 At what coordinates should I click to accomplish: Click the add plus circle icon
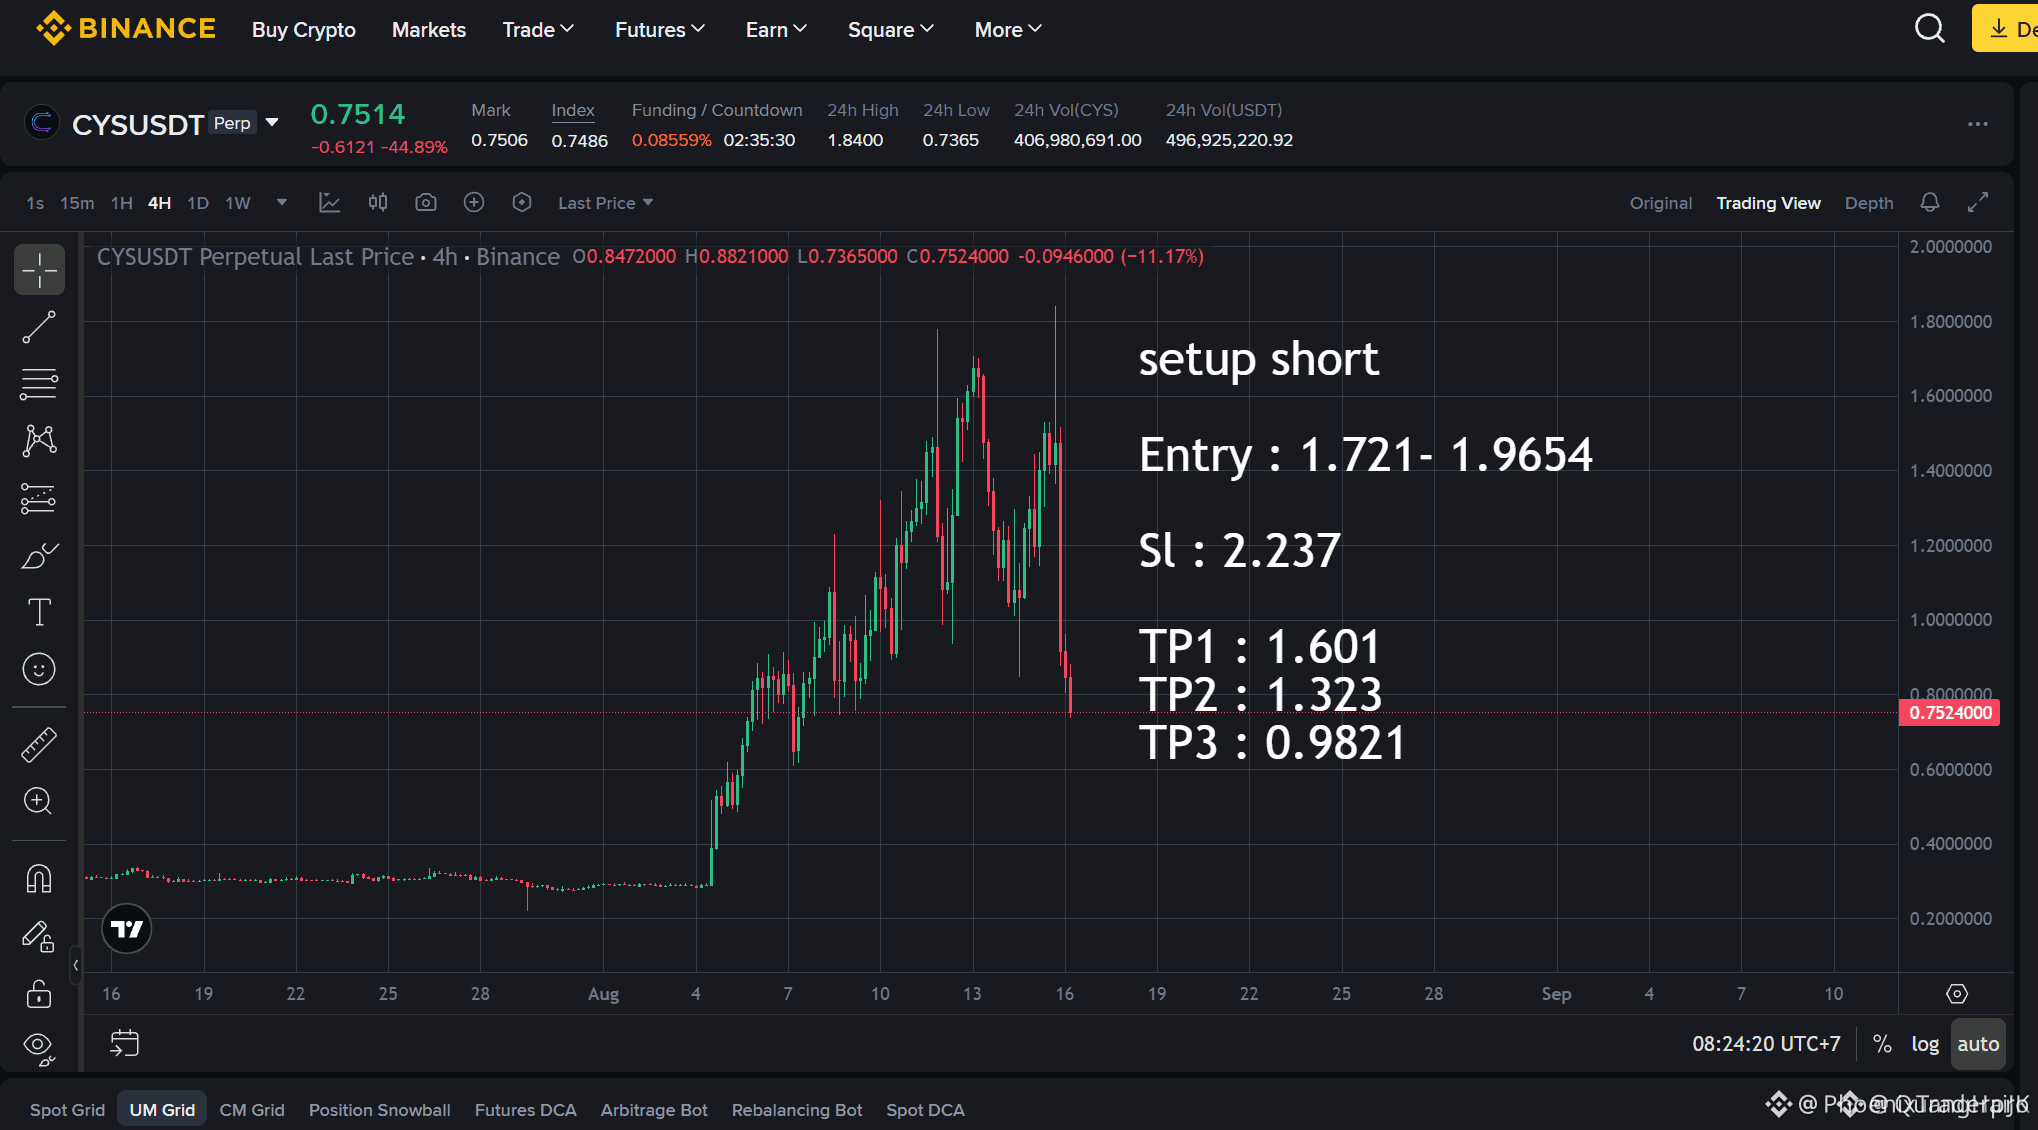pos(474,203)
